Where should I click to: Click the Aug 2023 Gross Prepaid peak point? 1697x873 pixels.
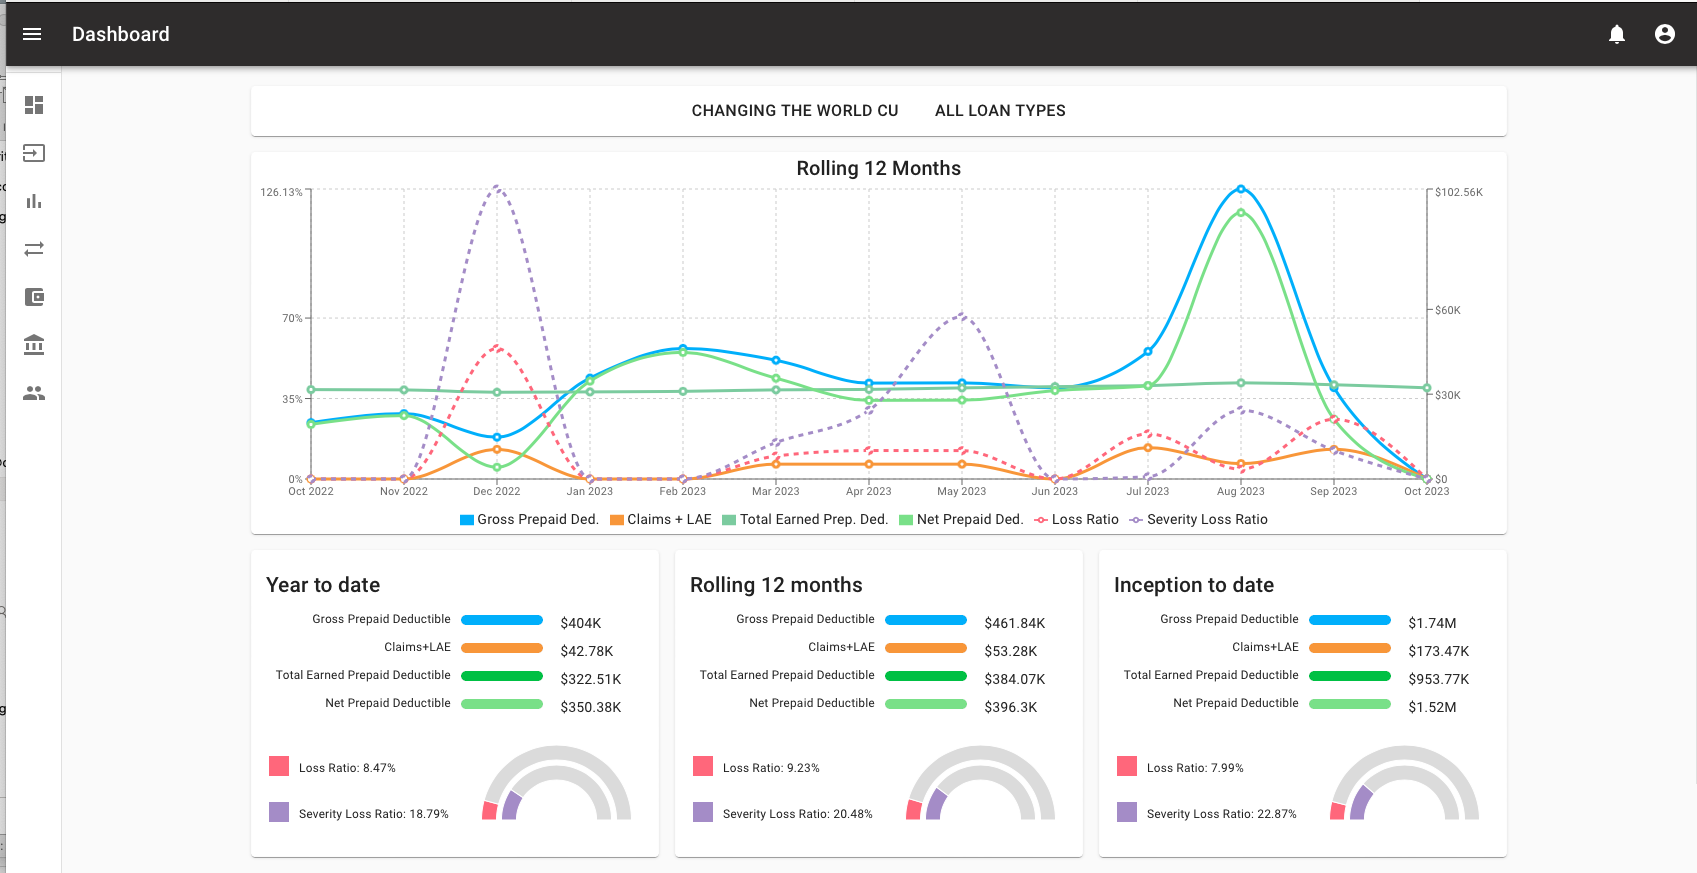[1241, 189]
